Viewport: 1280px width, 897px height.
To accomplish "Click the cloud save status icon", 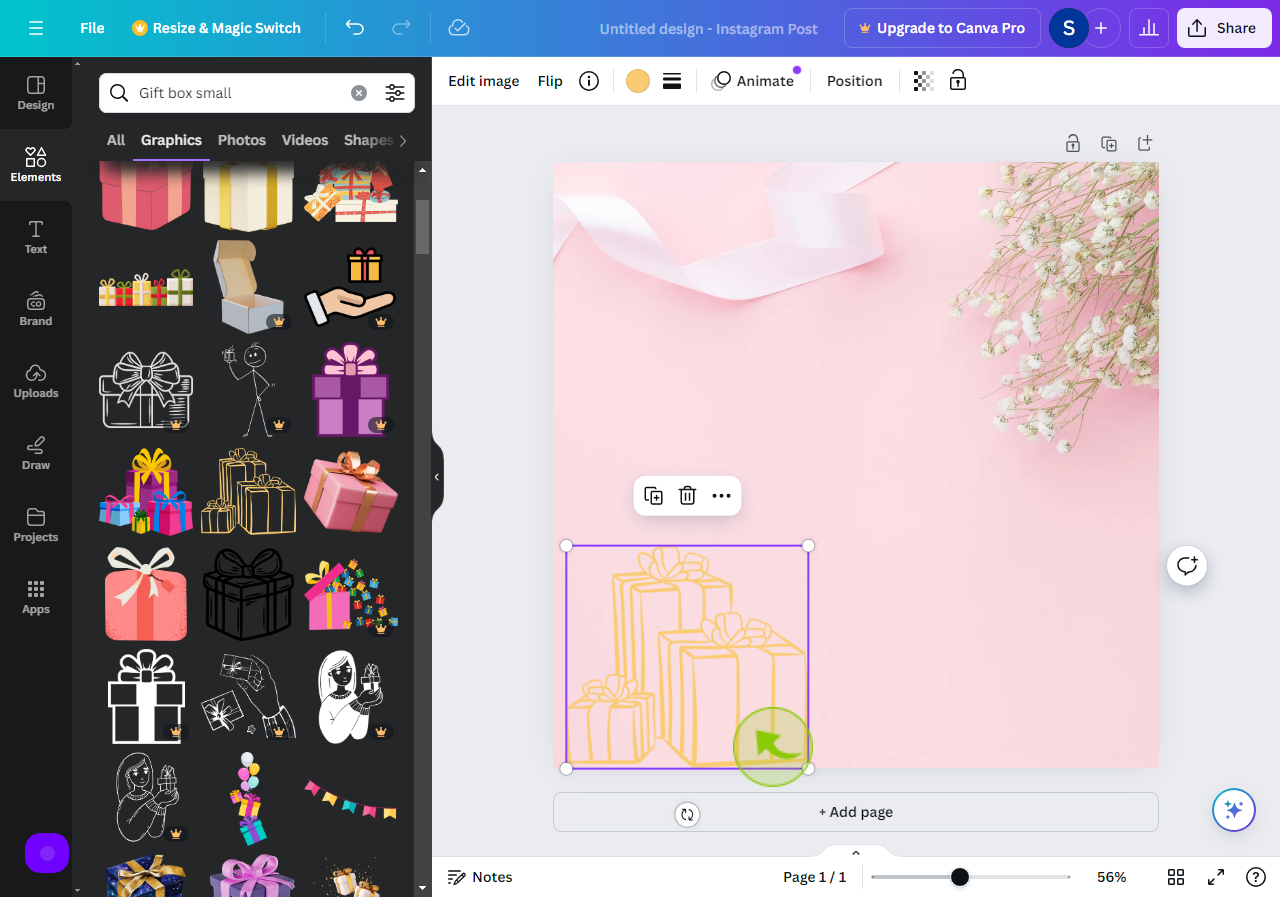I will point(459,28).
